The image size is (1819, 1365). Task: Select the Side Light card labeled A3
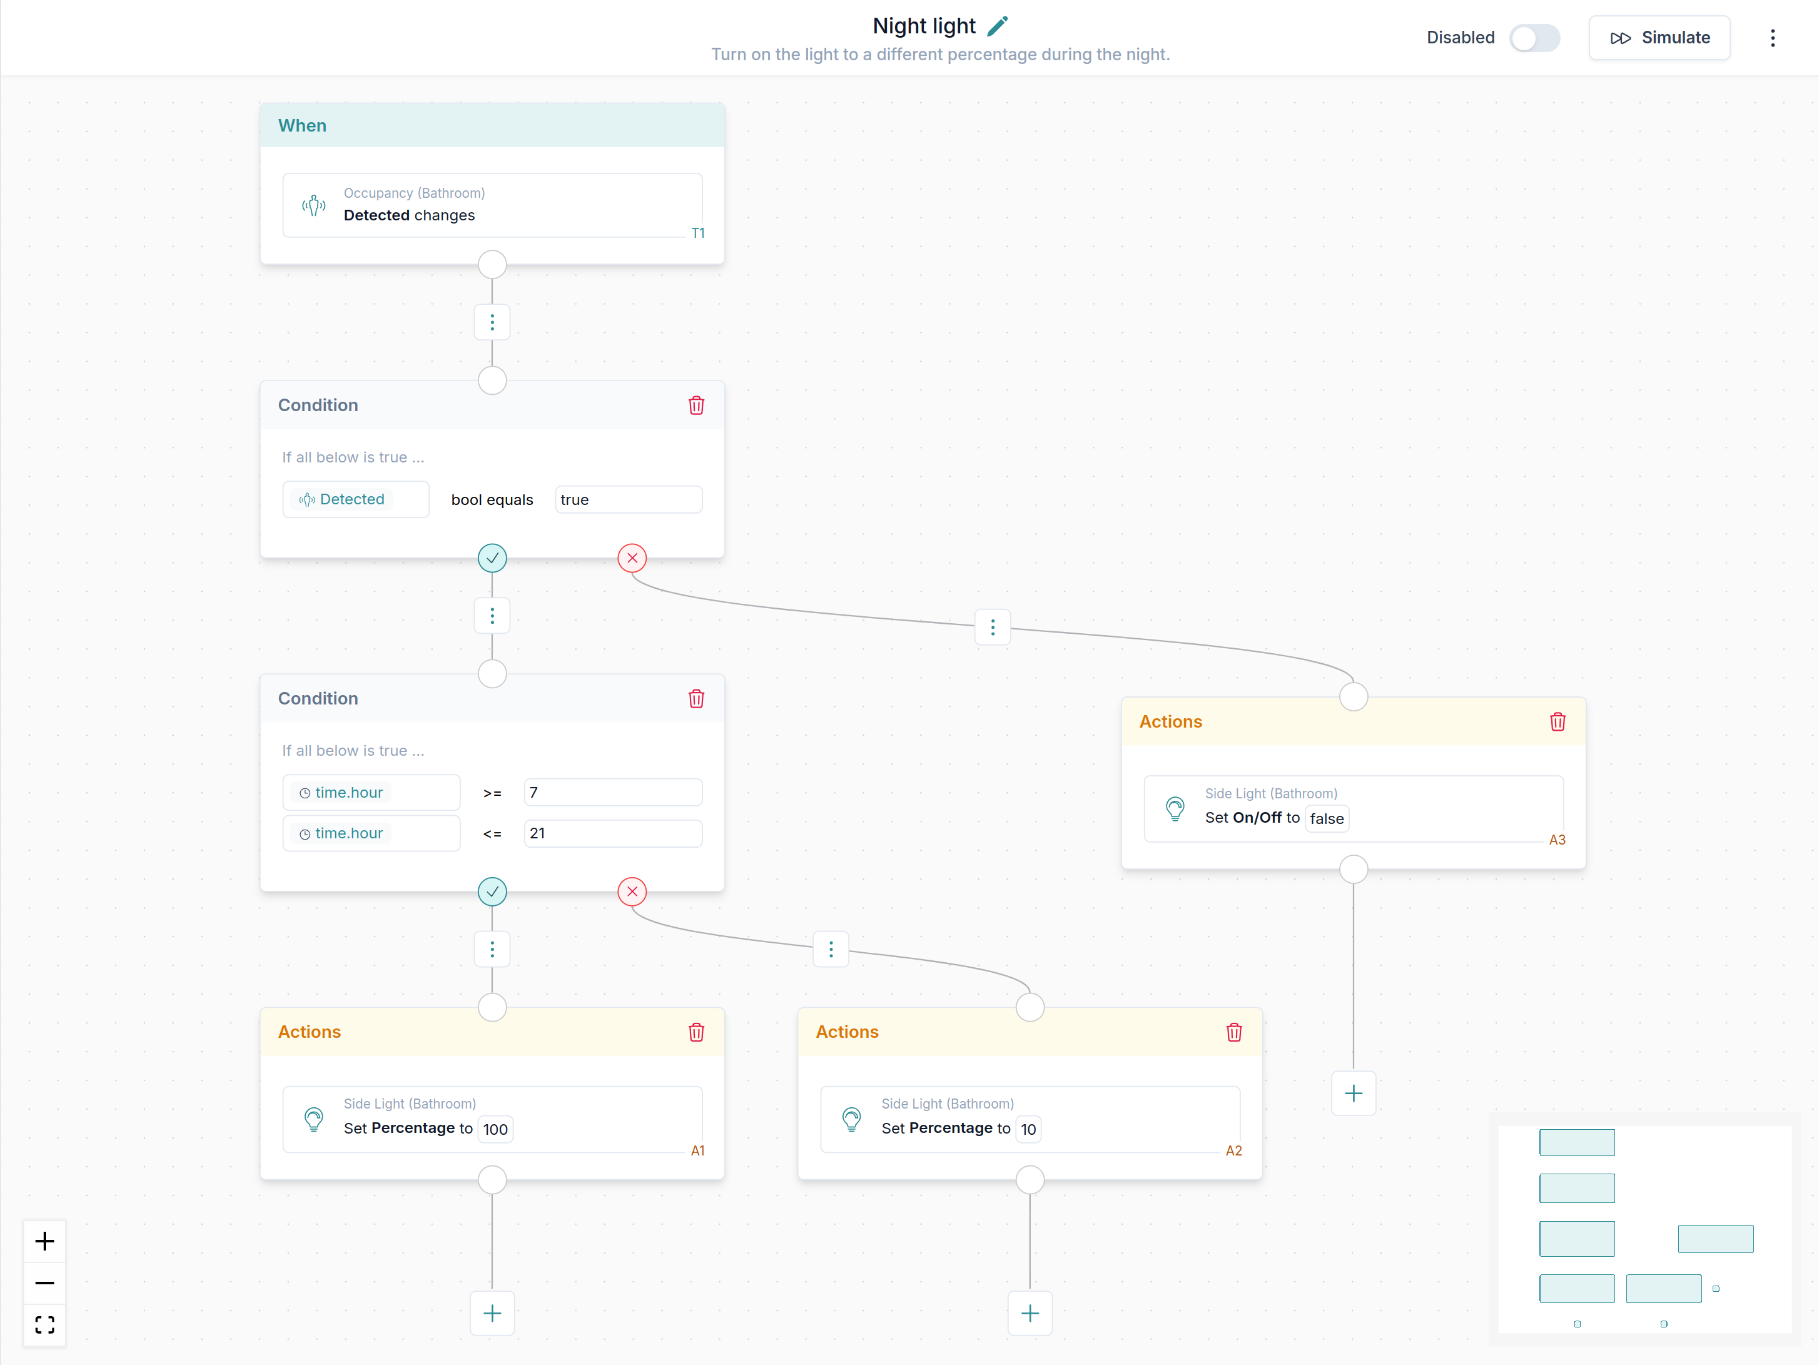click(1354, 808)
